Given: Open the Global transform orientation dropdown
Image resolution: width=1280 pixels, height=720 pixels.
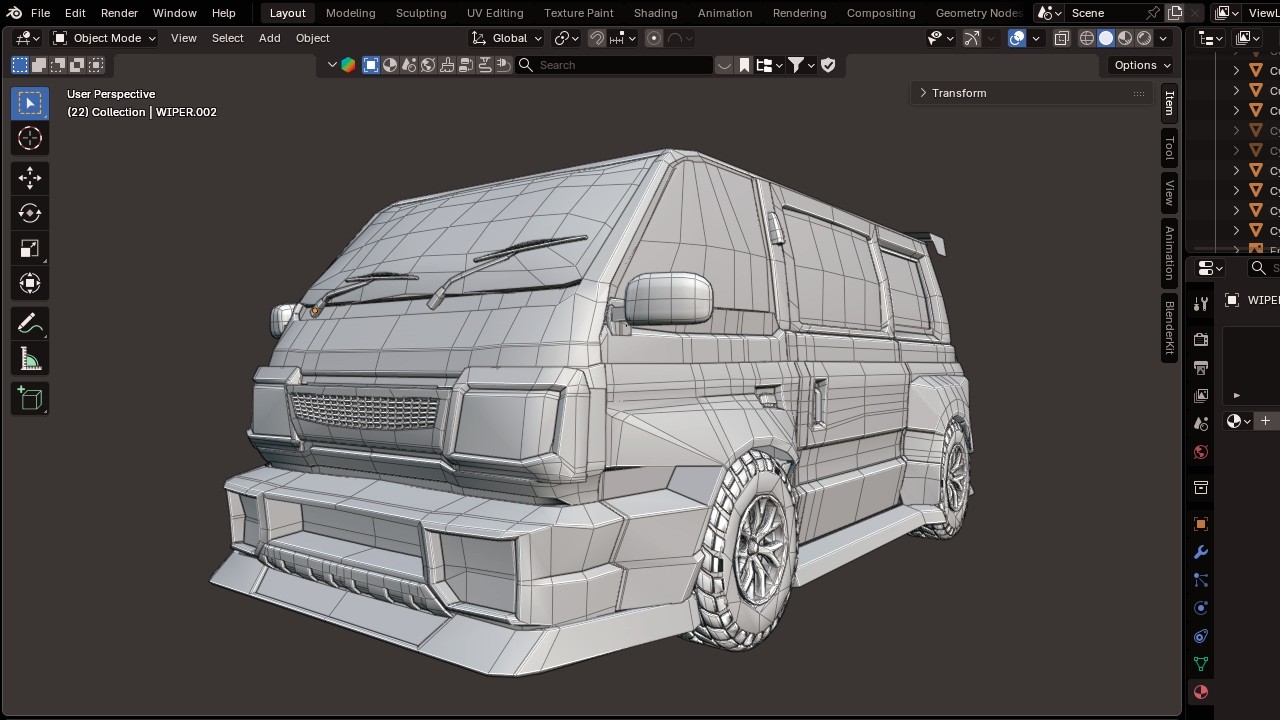Looking at the screenshot, I should (x=507, y=38).
